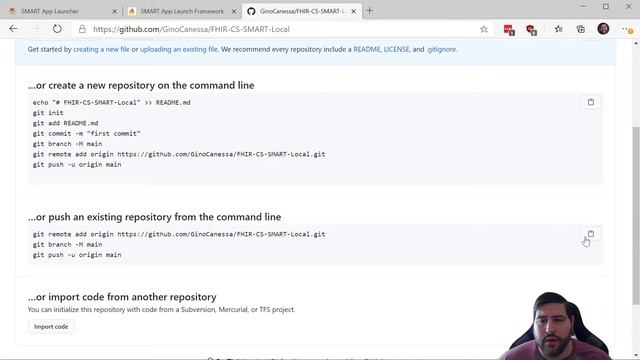
Task: Click the git init line
Action: [x=48, y=113]
